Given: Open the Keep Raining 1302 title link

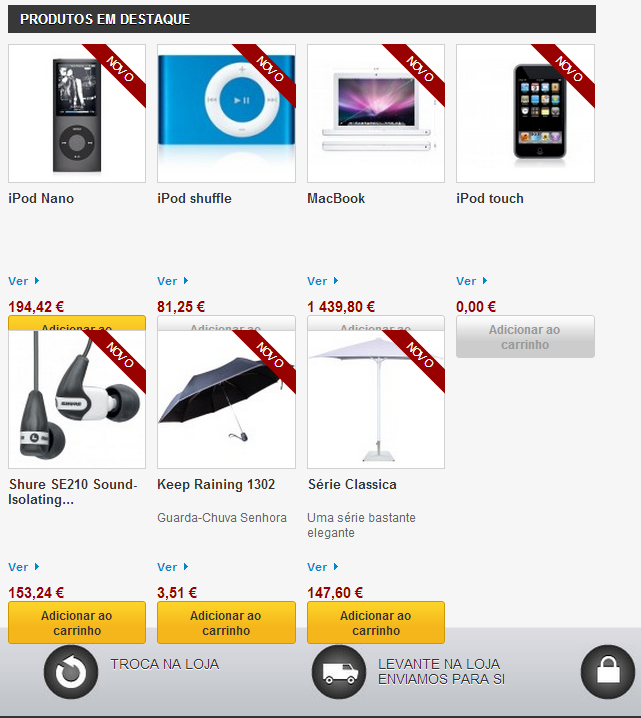Looking at the screenshot, I should (x=216, y=484).
